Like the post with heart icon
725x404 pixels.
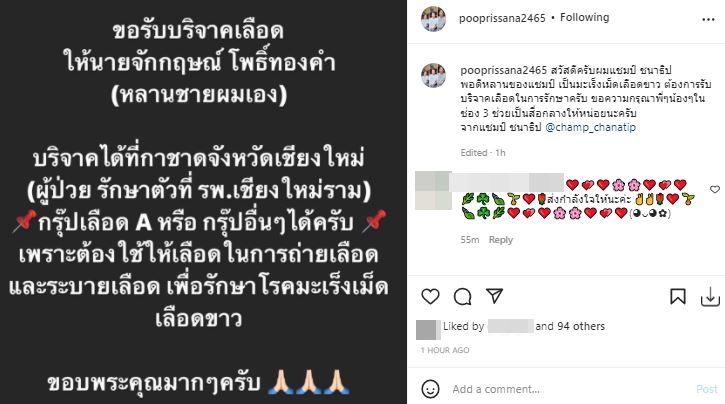430,296
